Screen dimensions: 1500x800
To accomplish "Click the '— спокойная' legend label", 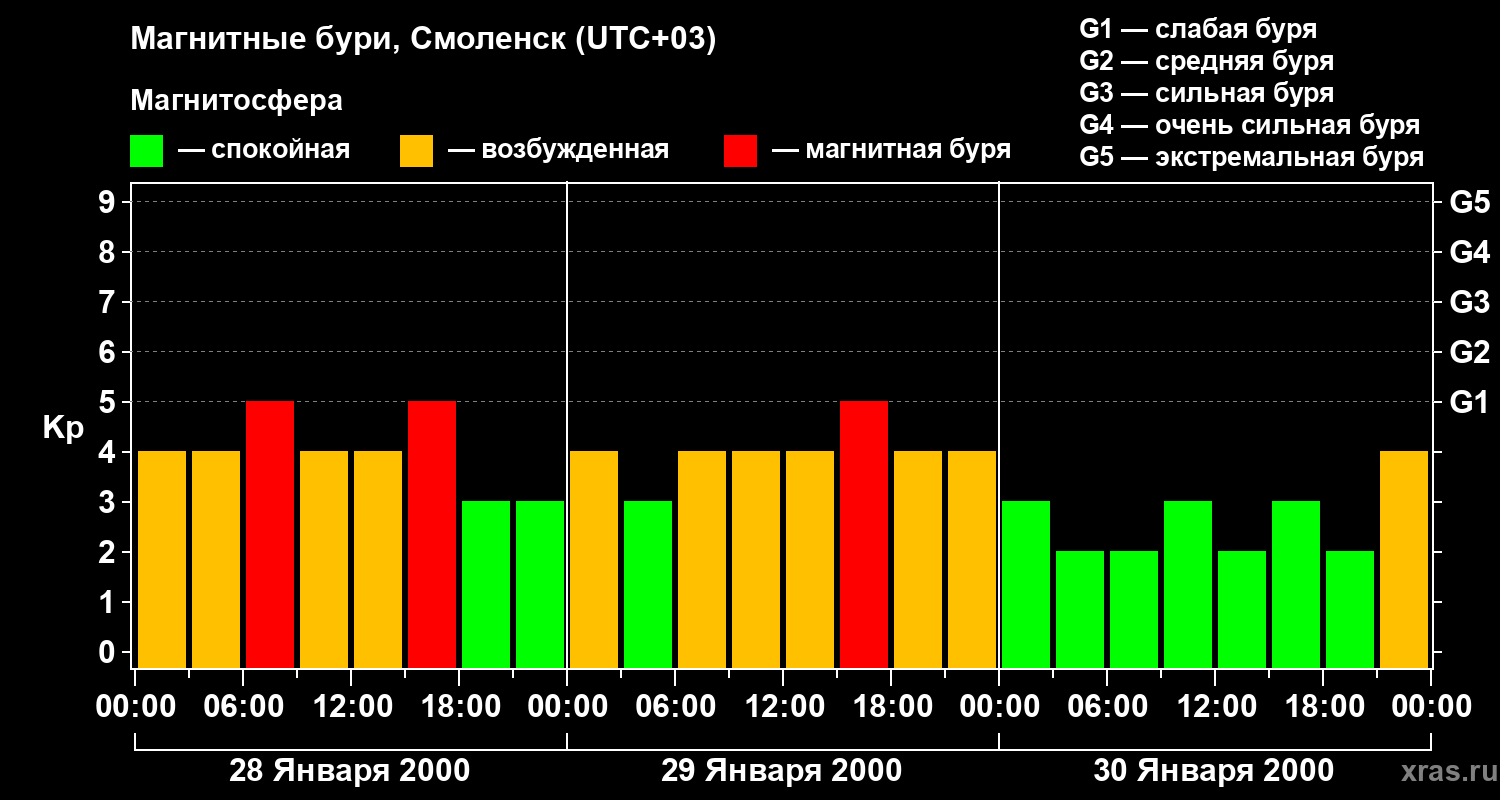I will (x=264, y=150).
